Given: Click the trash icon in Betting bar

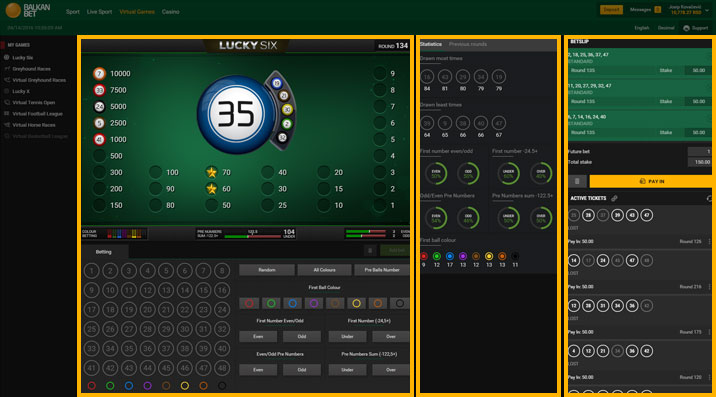Looking at the screenshot, I should 370,250.
